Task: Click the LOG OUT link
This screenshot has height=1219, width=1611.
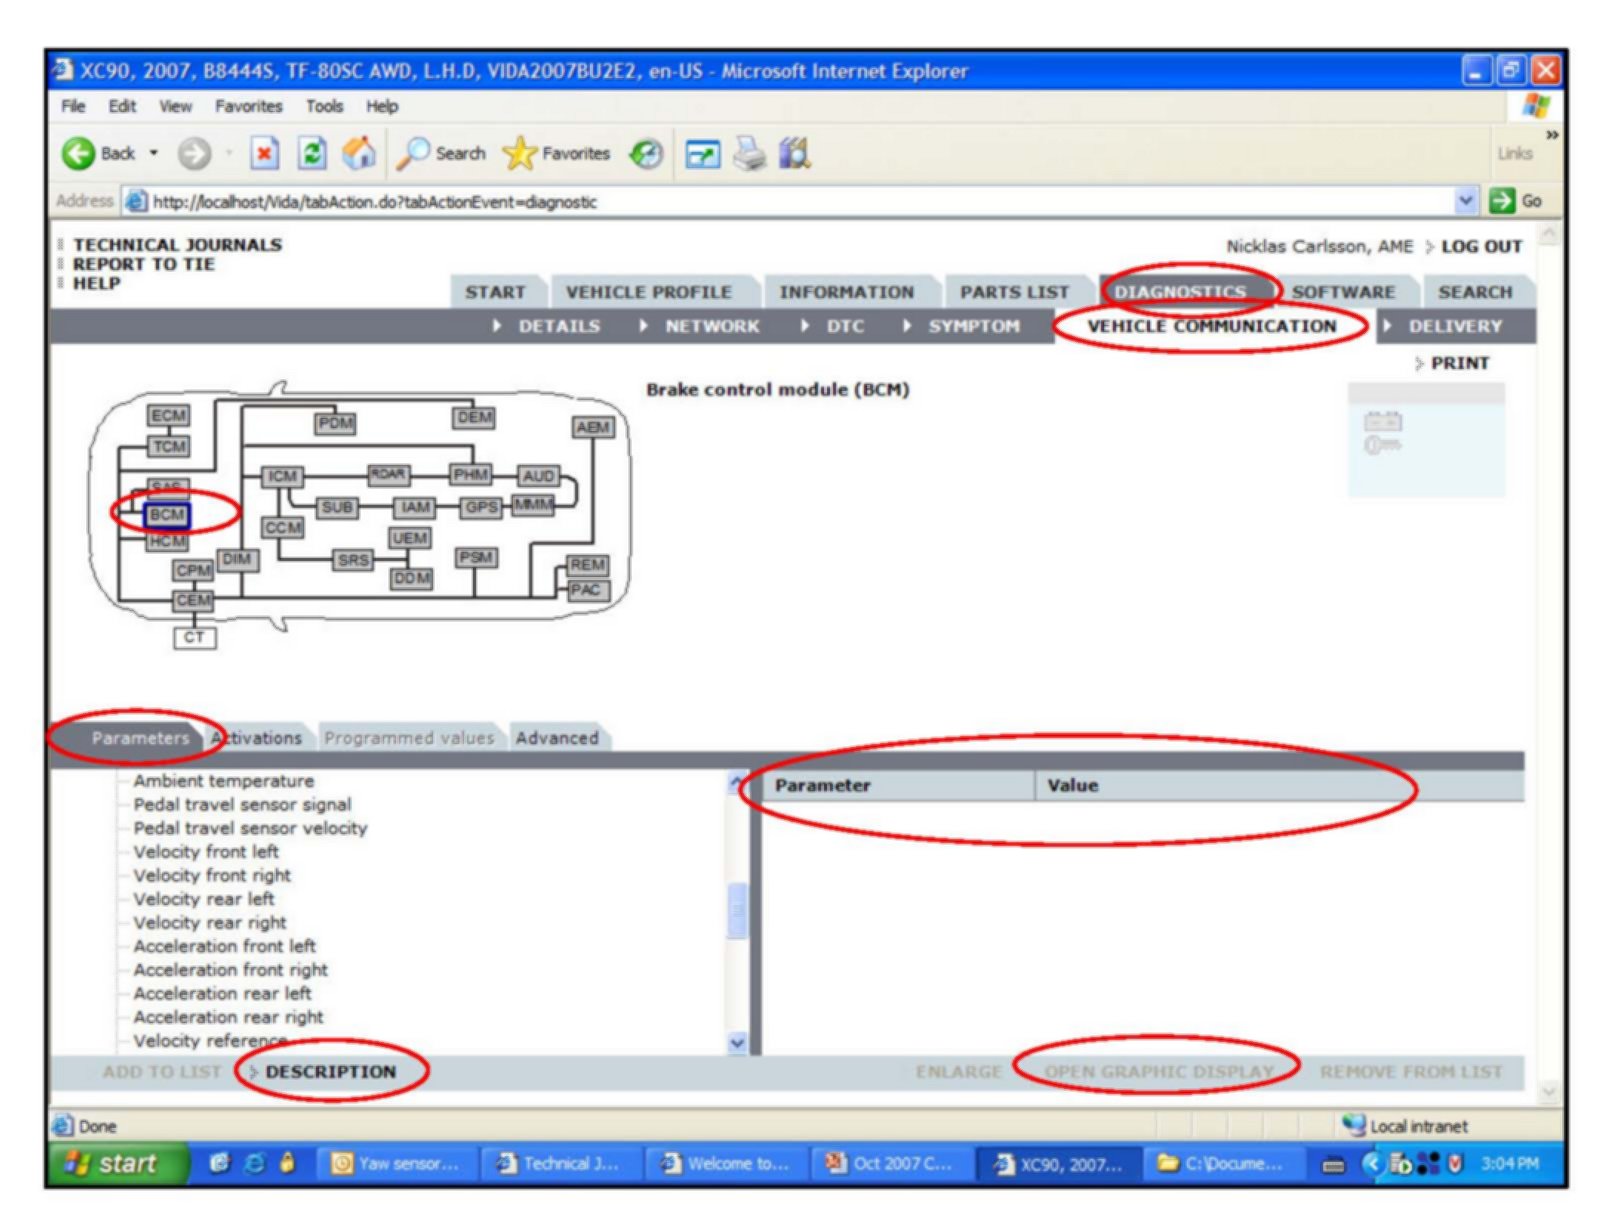Action: coord(1481,246)
